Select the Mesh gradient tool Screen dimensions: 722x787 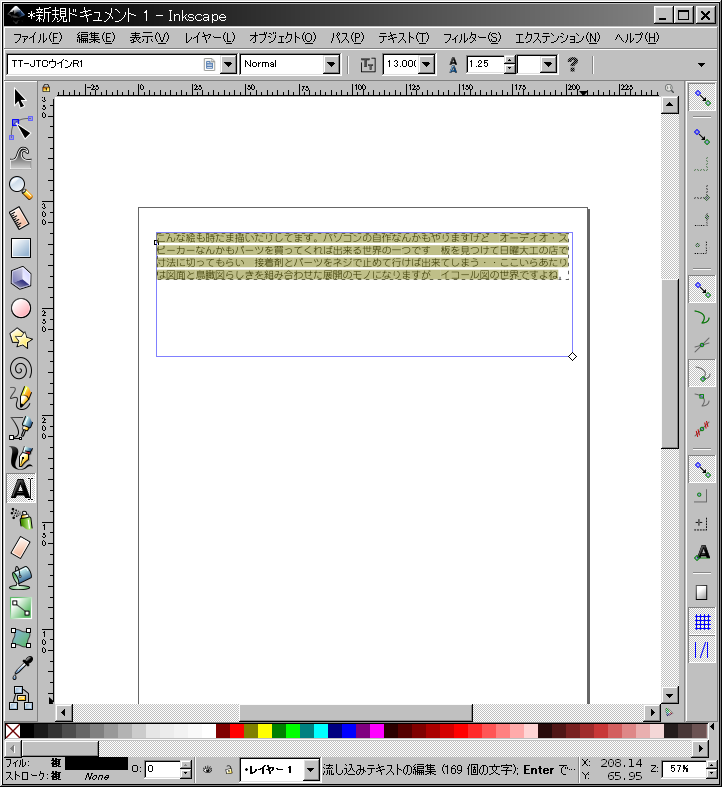click(x=20, y=638)
